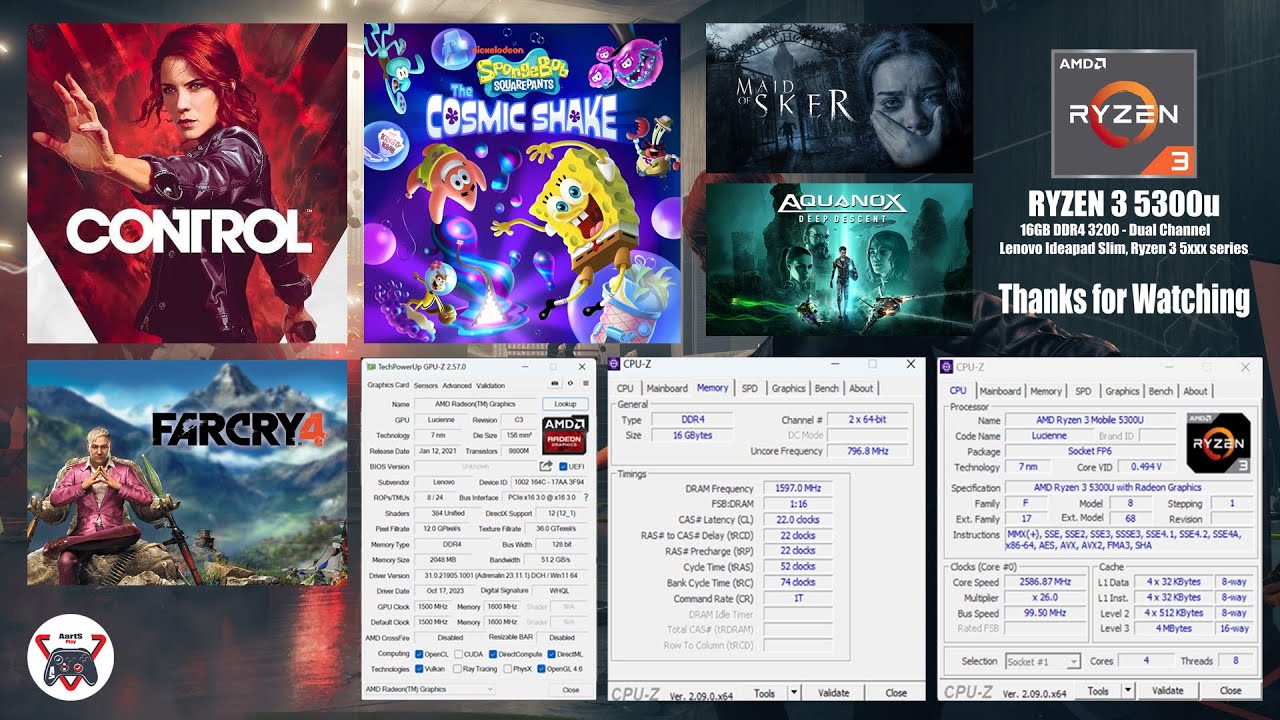Viewport: 1280px width, 720px height.
Task: Click the large AMD Ryzen 3 badge
Action: pos(1124,114)
